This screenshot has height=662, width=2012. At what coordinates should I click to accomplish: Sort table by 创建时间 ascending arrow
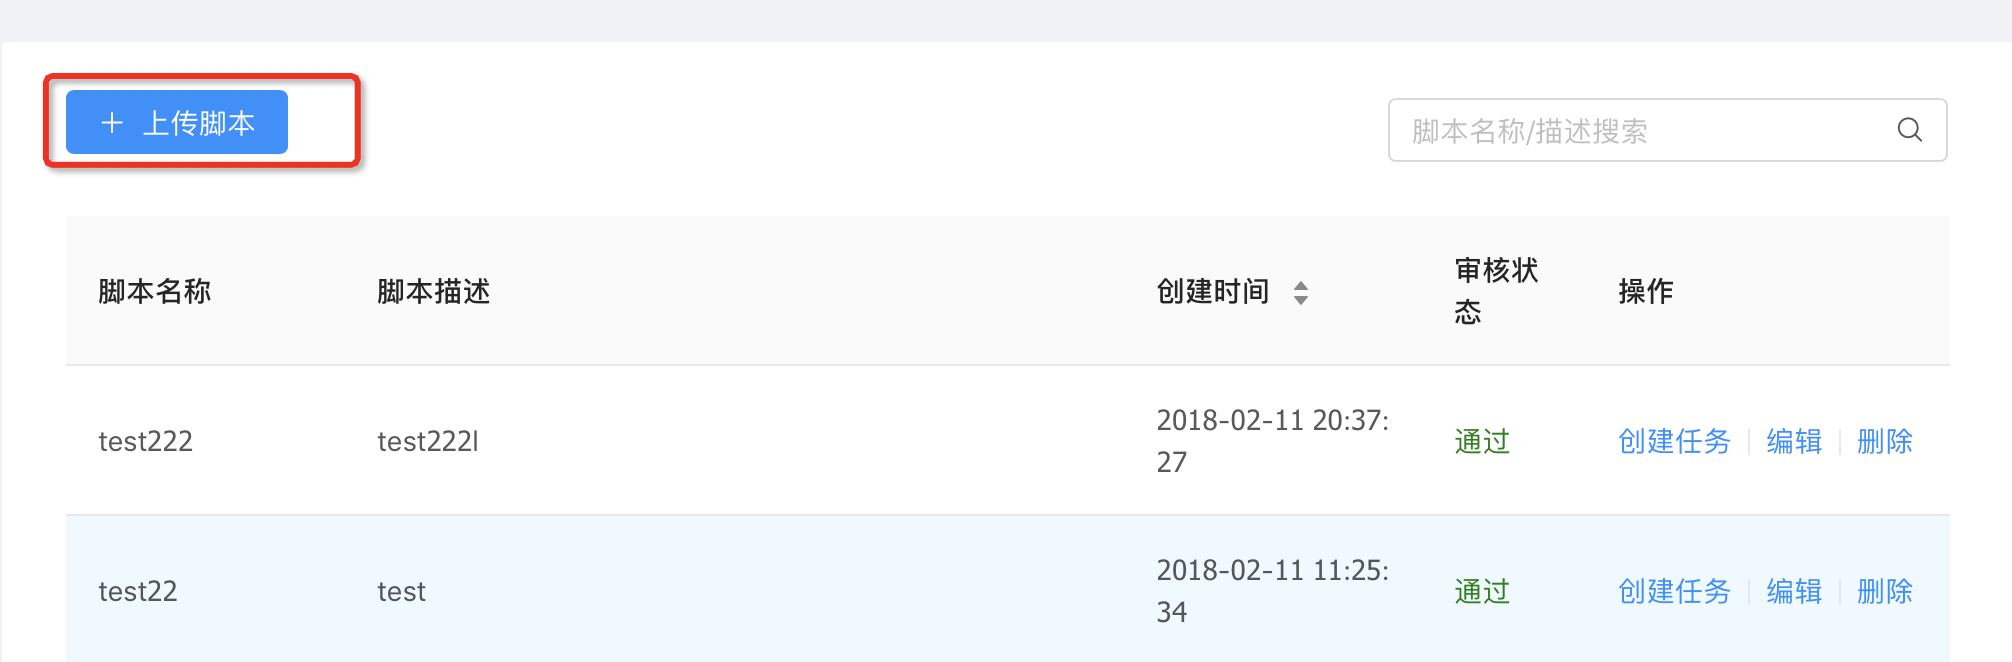(x=1301, y=284)
